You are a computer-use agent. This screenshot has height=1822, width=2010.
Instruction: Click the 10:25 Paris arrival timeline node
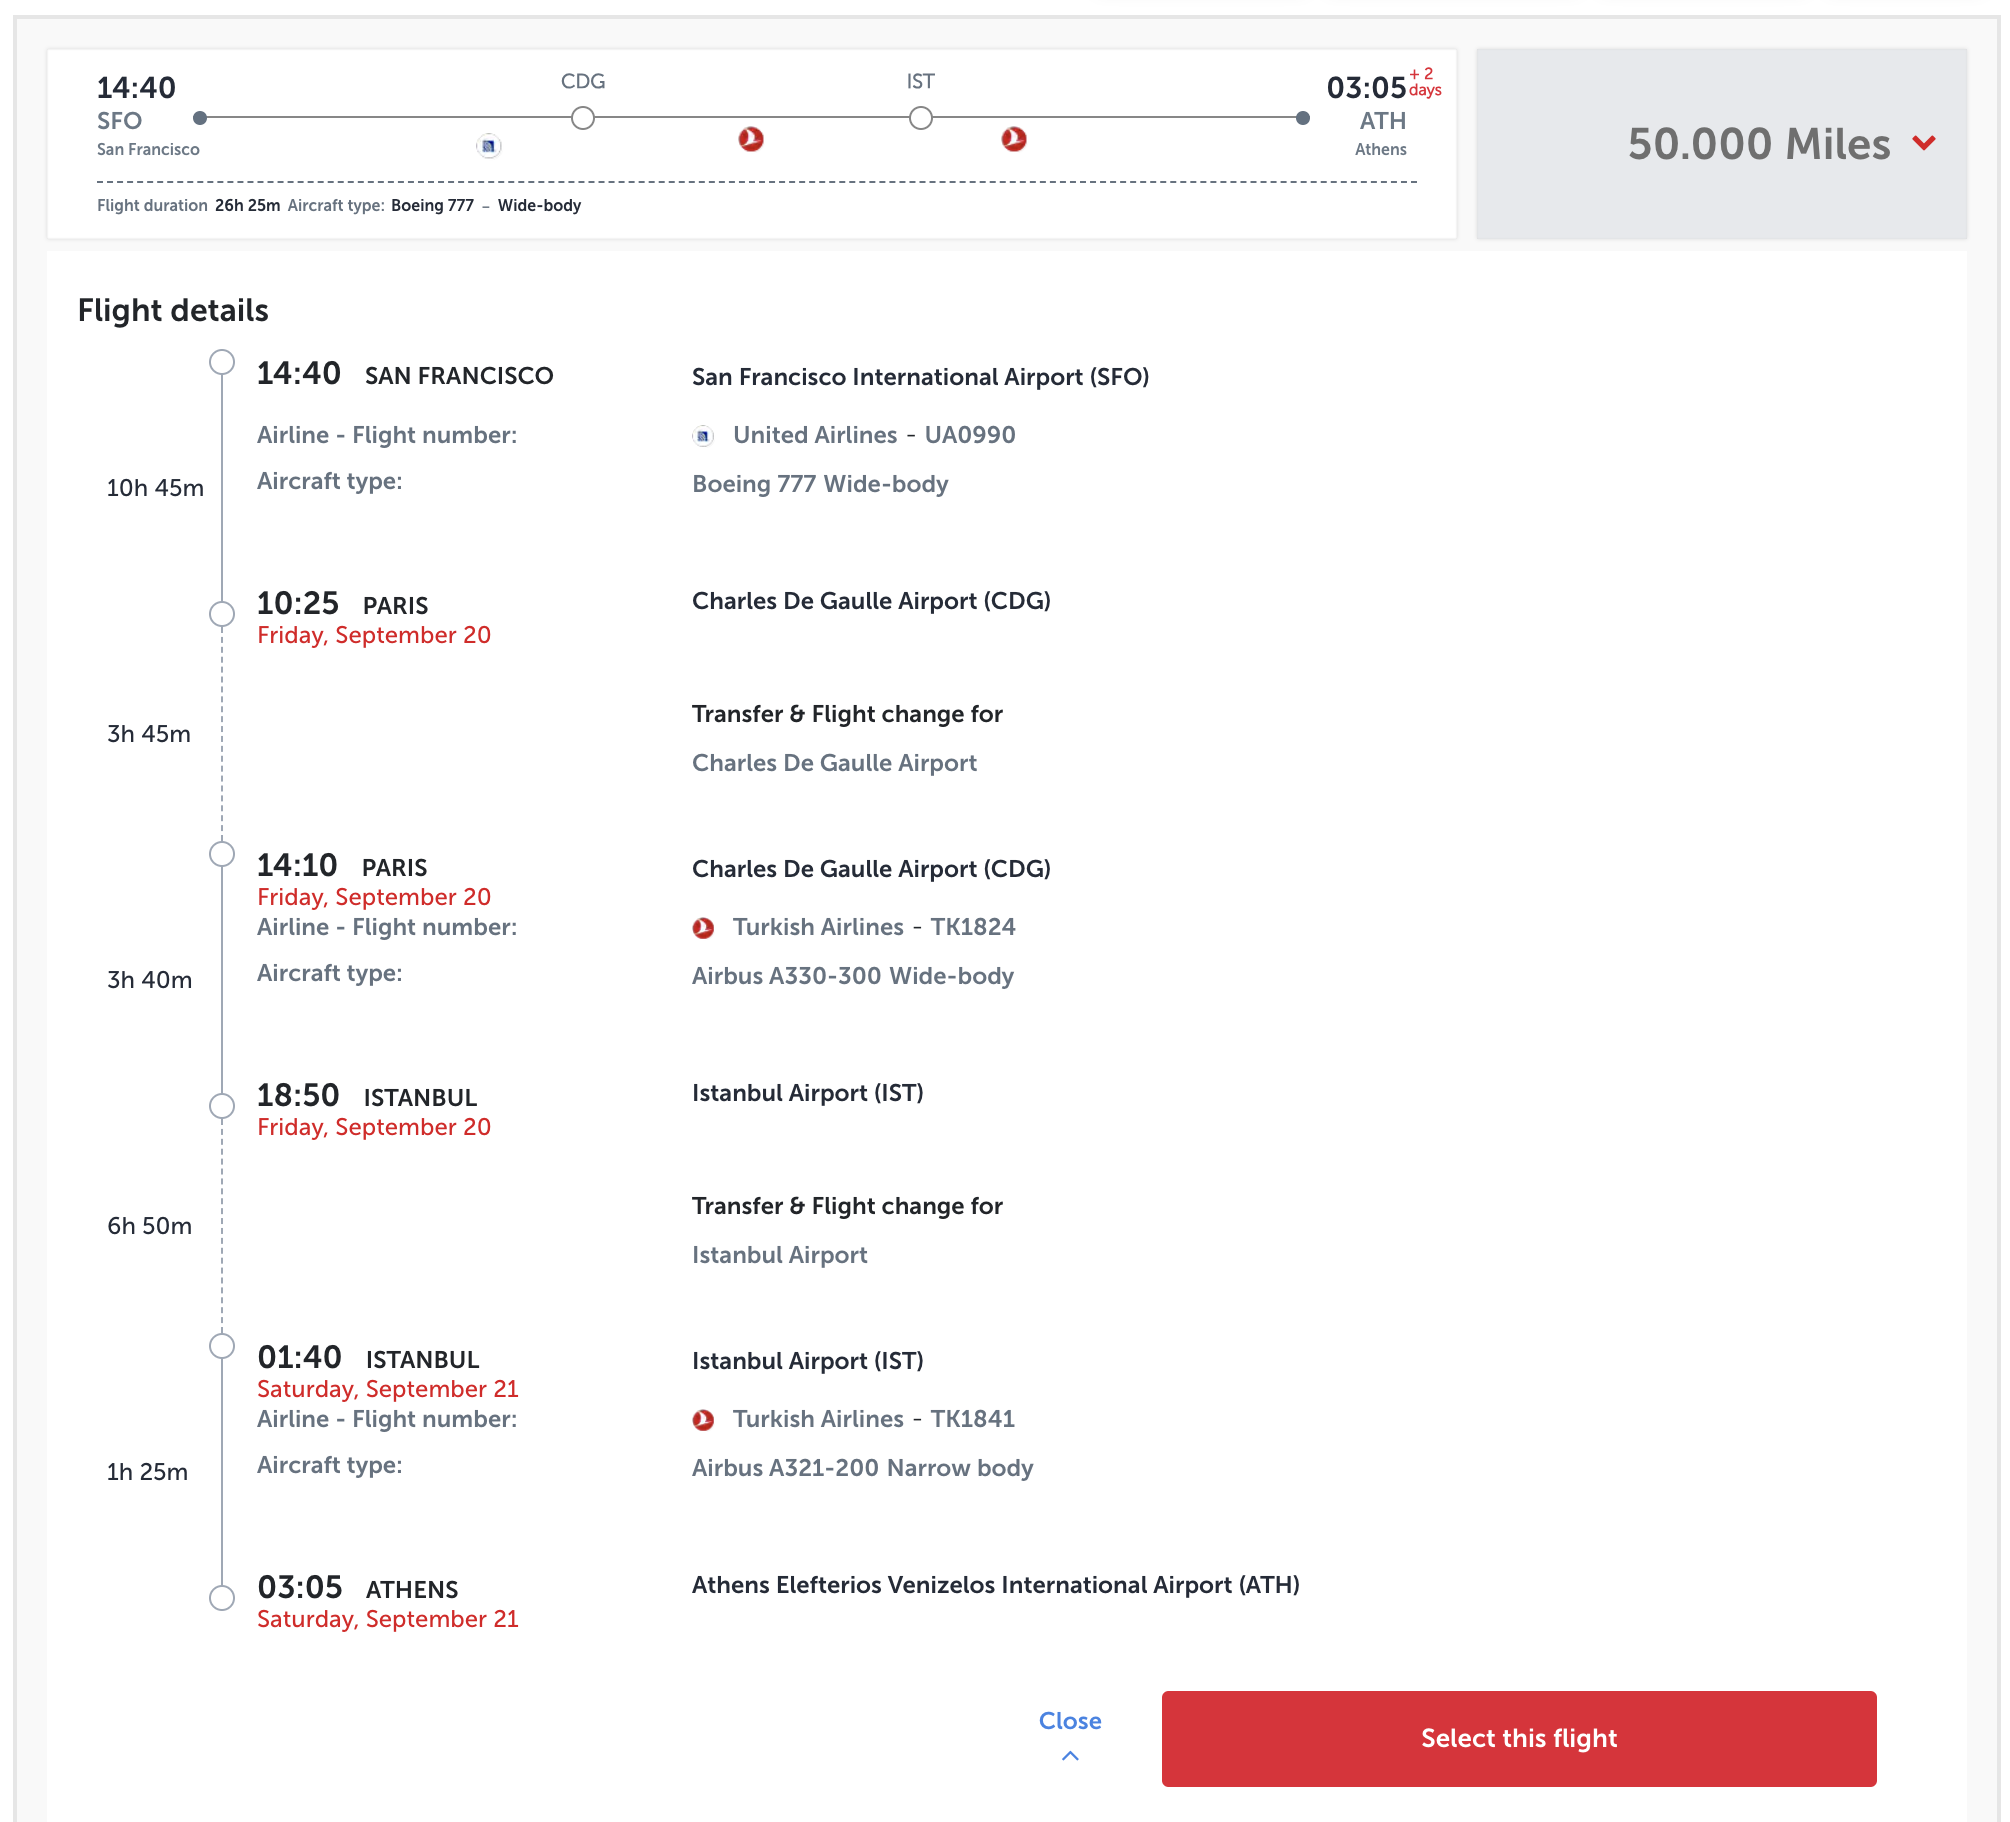point(222,614)
